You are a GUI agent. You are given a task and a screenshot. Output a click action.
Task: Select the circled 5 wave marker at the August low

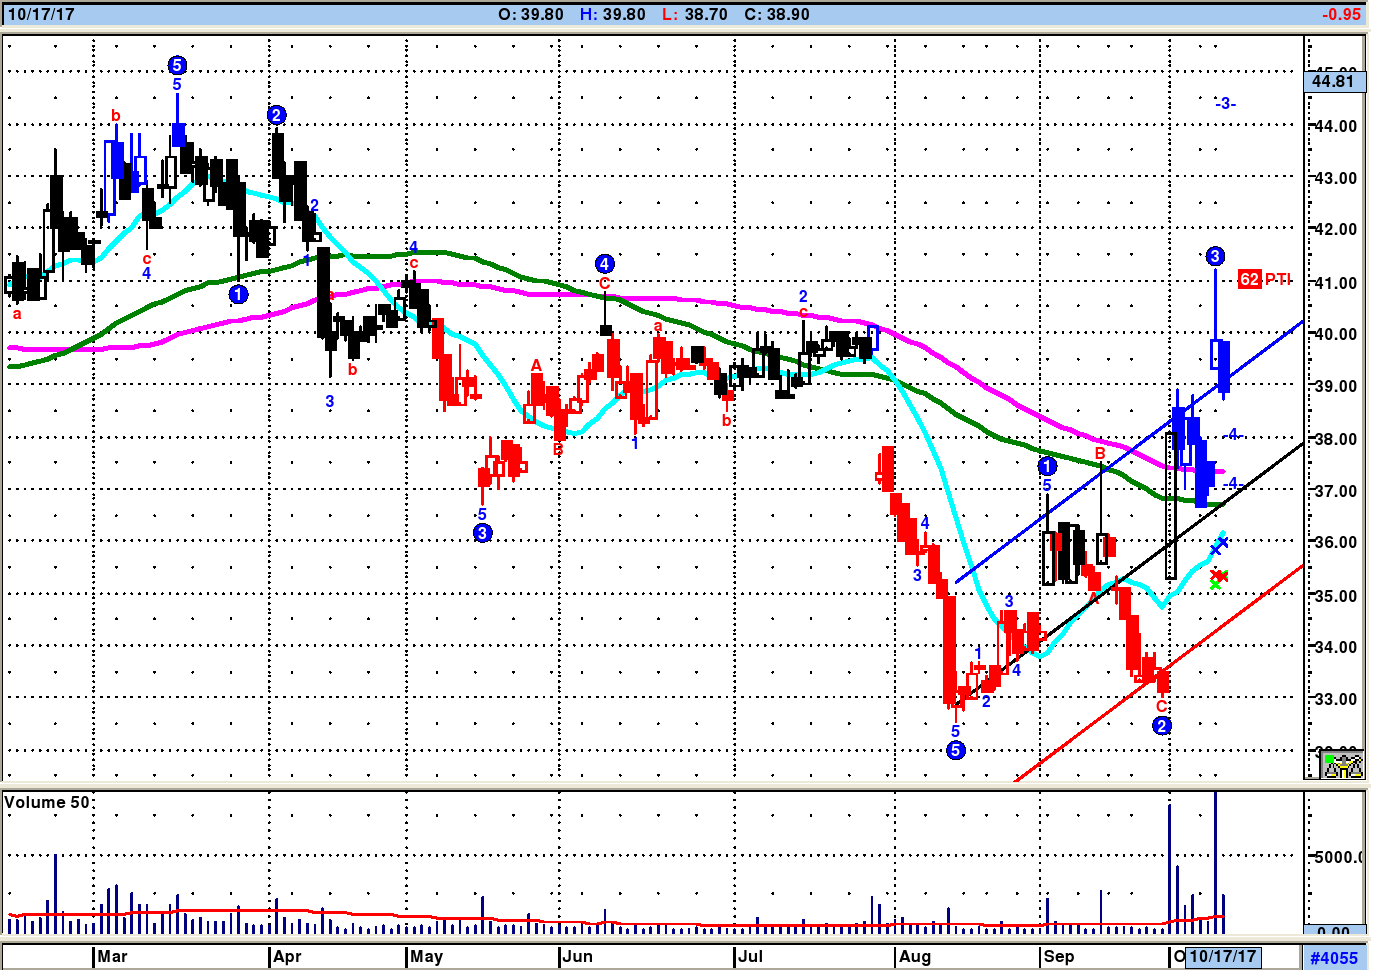click(956, 750)
